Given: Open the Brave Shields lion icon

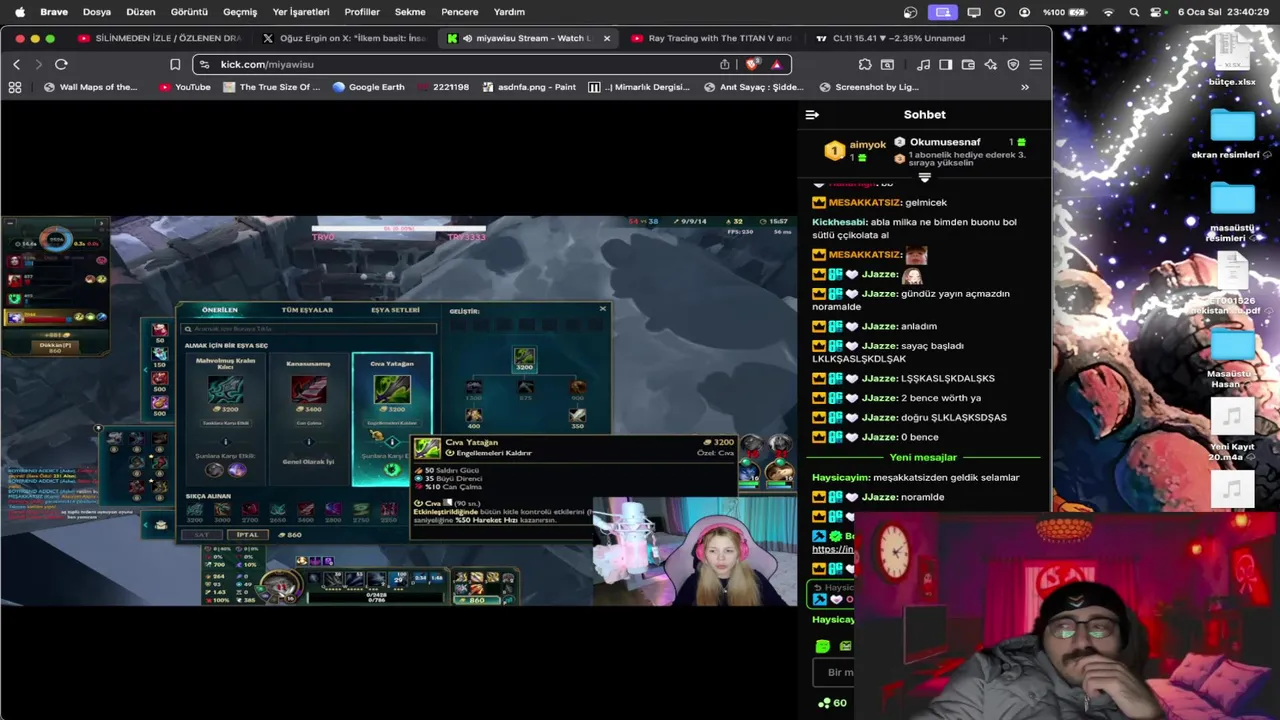Looking at the screenshot, I should [753, 64].
